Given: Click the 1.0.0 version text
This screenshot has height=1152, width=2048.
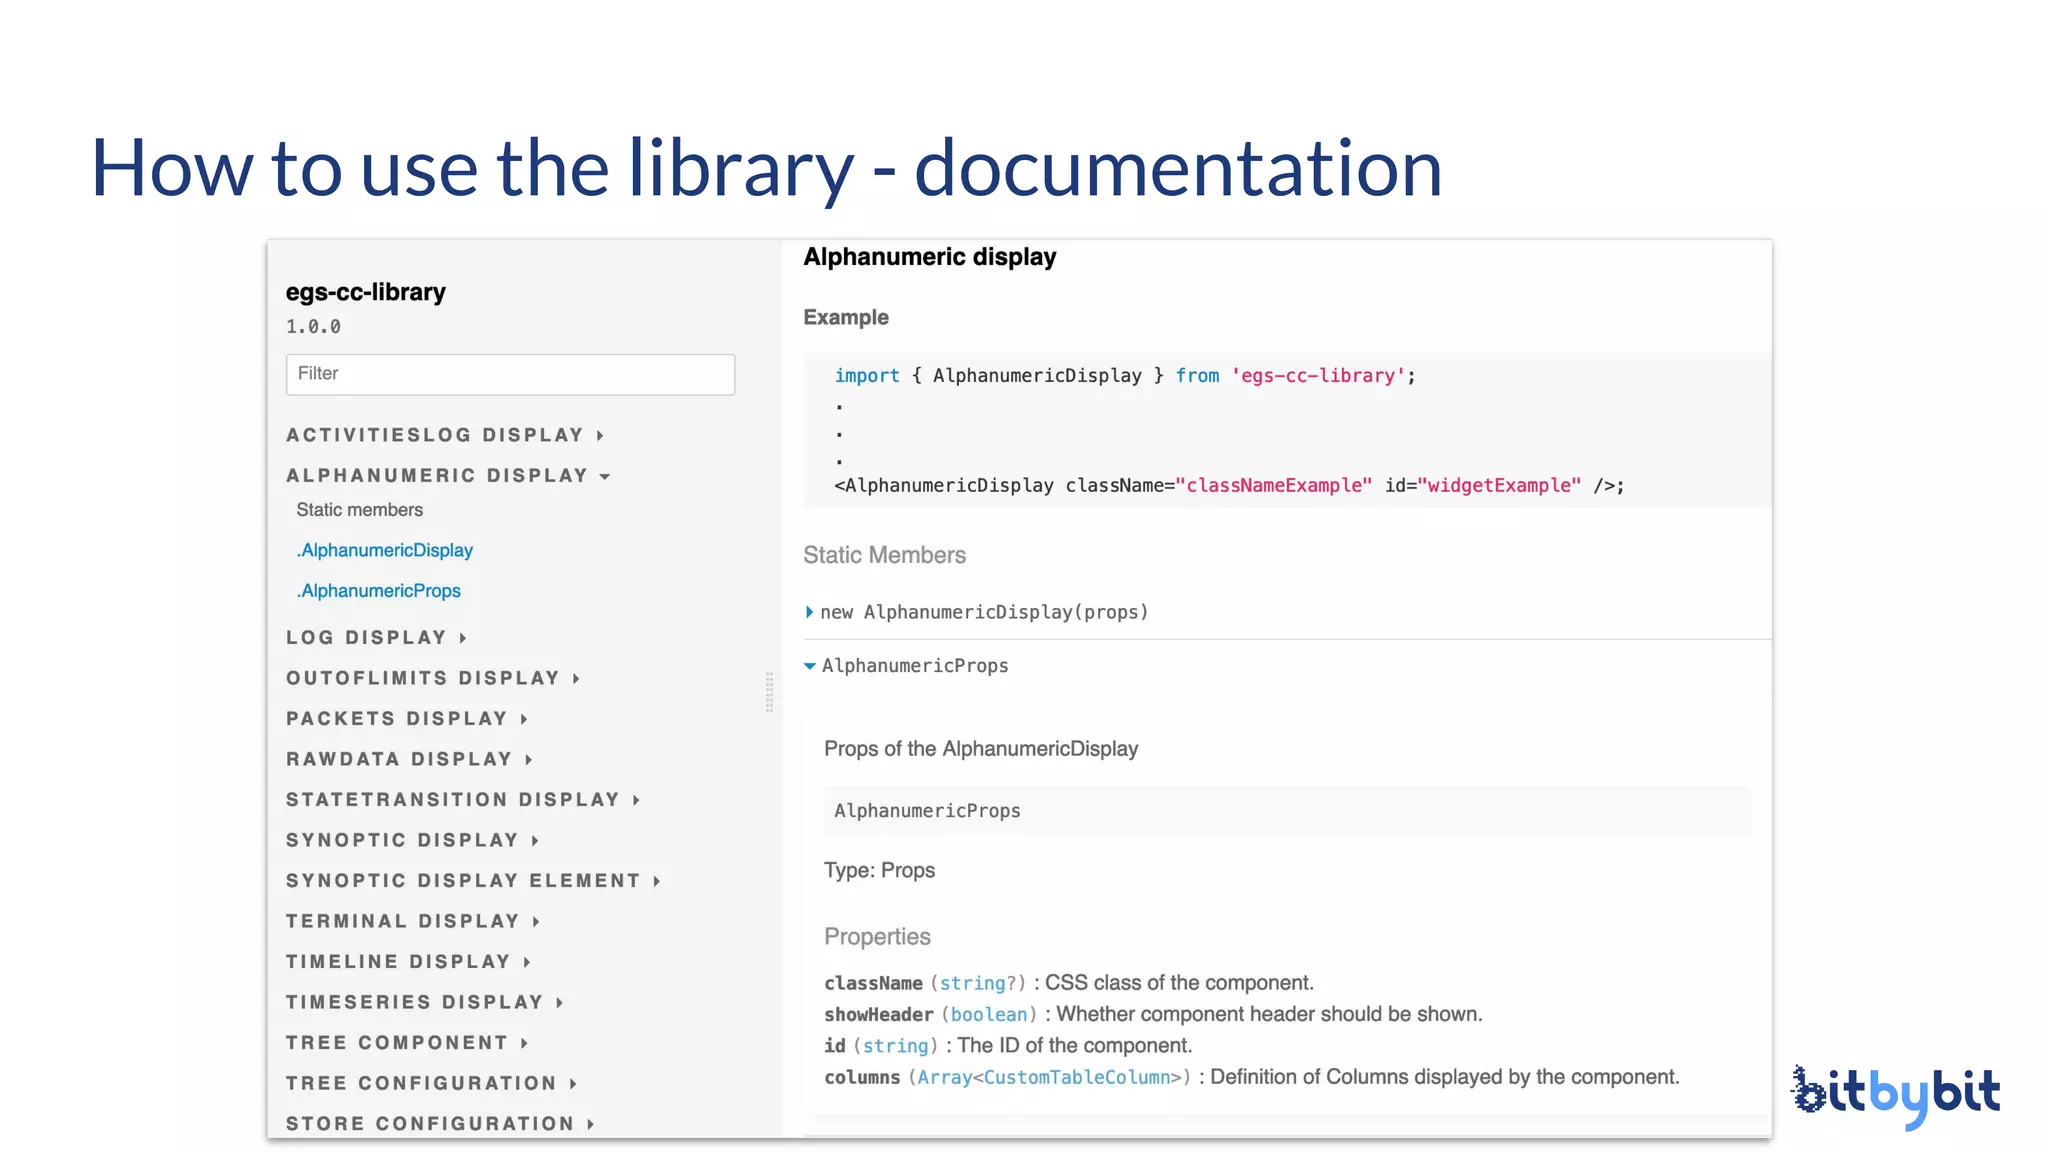Looking at the screenshot, I should (313, 327).
